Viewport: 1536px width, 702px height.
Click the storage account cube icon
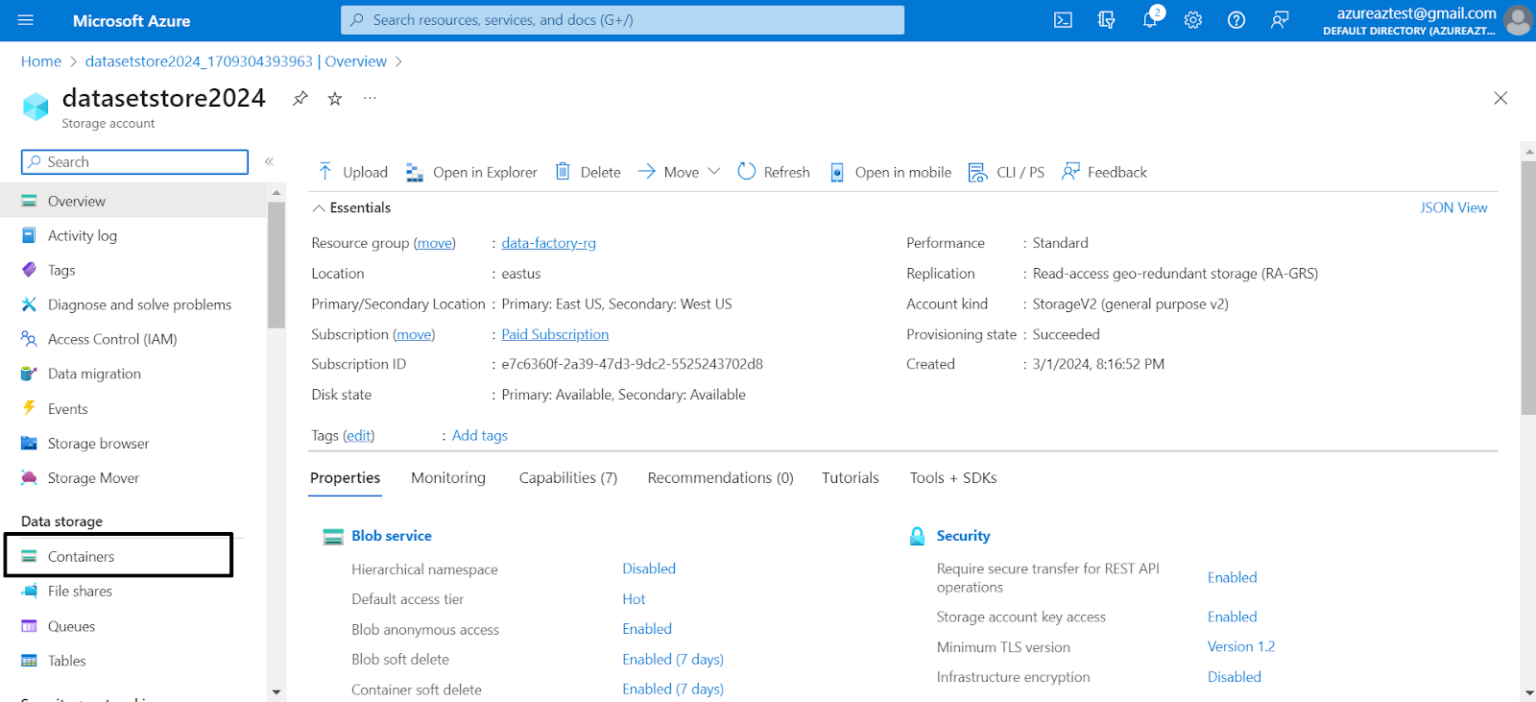pos(36,107)
